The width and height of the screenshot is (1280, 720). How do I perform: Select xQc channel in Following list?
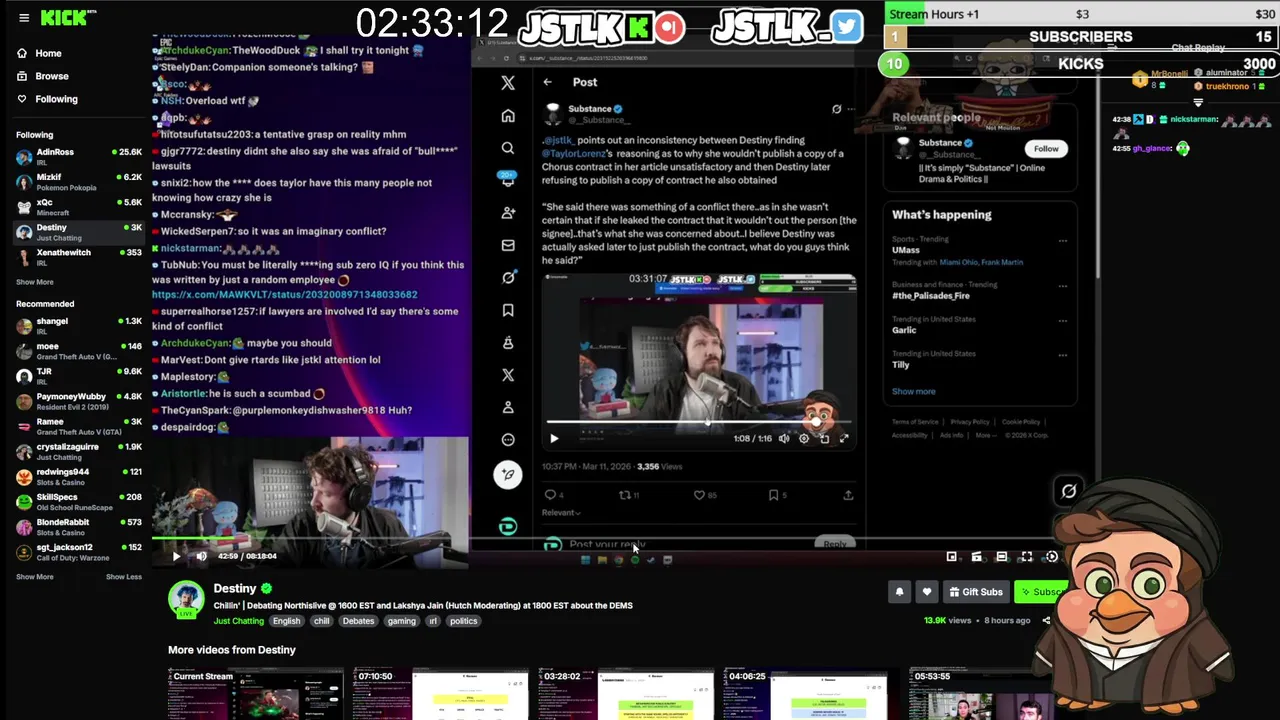click(x=79, y=207)
